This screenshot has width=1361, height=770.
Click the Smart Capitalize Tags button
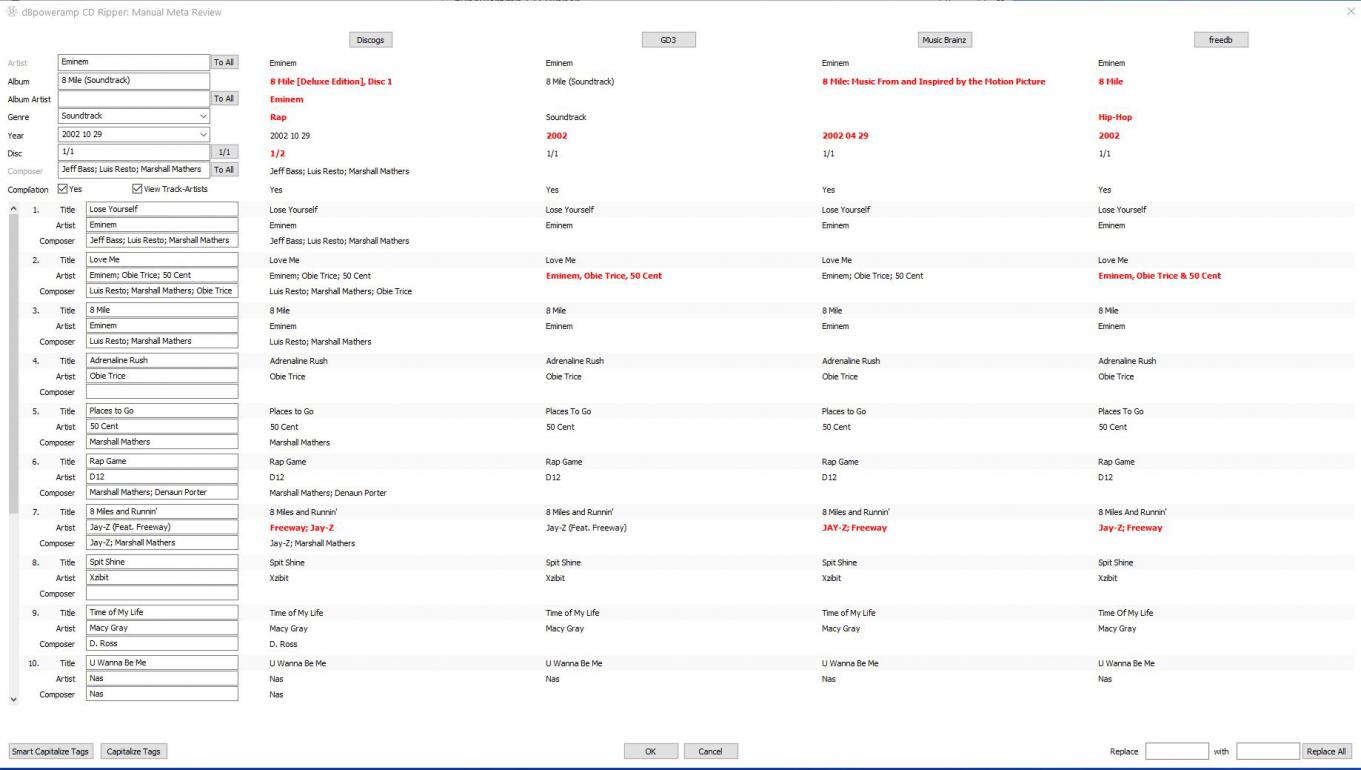click(x=51, y=751)
